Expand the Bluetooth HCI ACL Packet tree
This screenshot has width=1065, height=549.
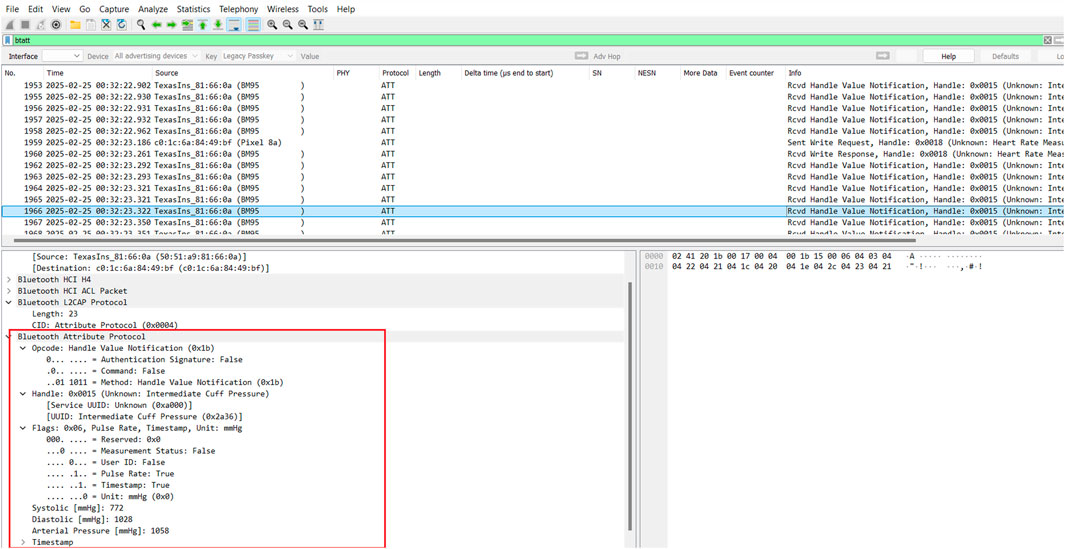click(x=10, y=291)
